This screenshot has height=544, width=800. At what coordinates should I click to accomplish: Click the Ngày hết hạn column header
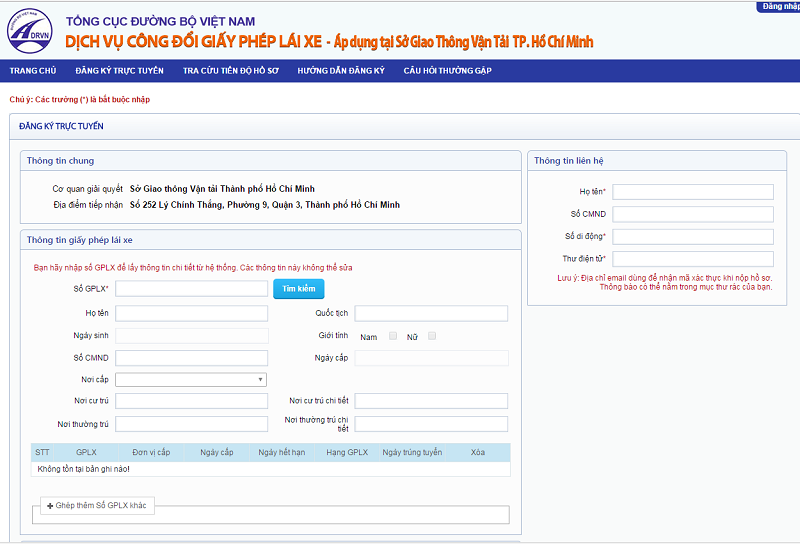pos(282,453)
